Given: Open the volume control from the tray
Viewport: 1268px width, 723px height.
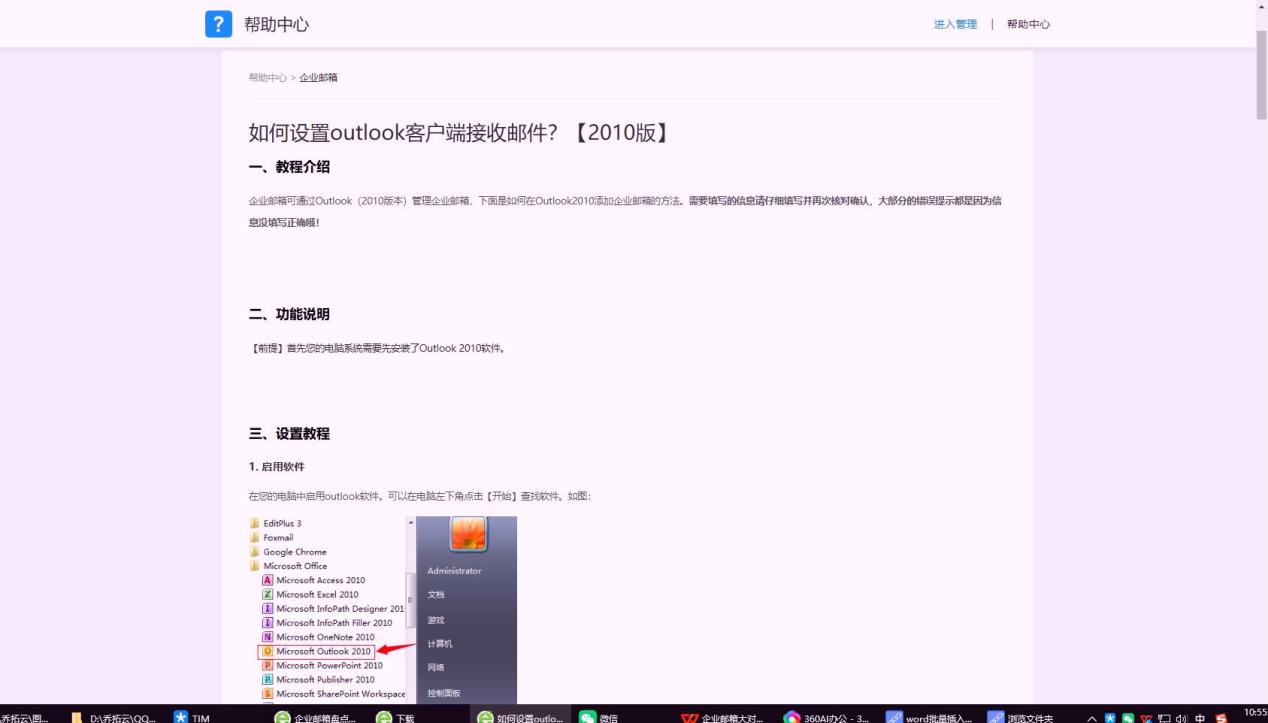Looking at the screenshot, I should (x=1182, y=717).
